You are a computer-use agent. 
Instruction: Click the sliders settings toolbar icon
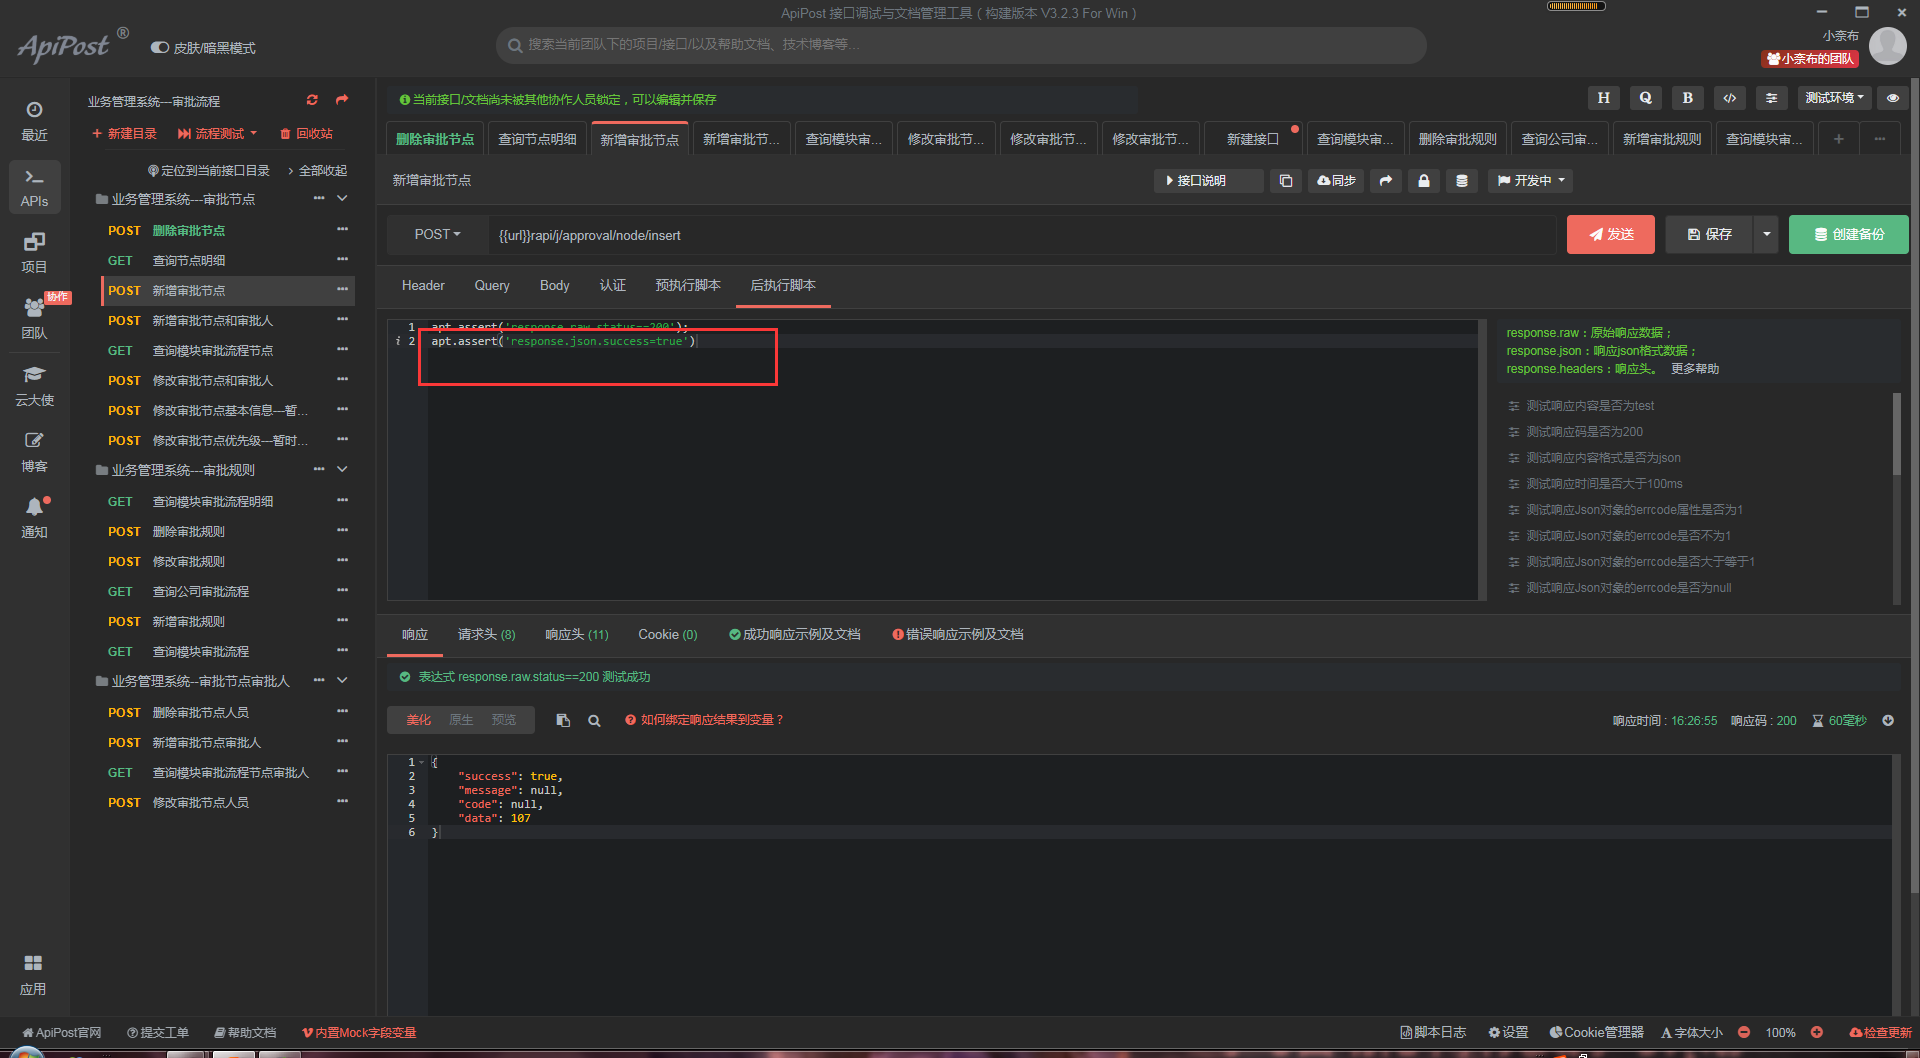[x=1772, y=98]
